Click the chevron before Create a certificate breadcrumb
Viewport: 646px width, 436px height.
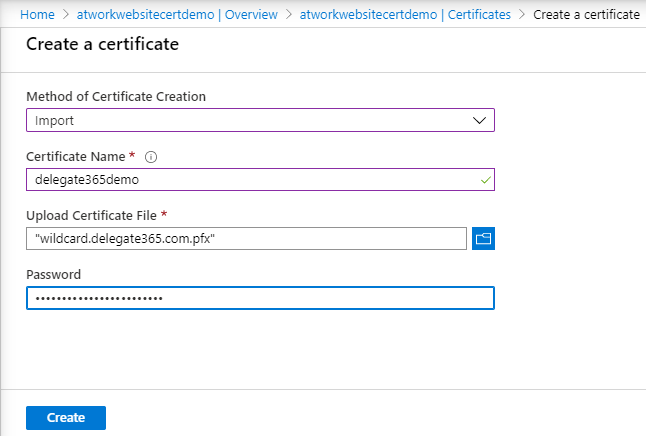[522, 15]
